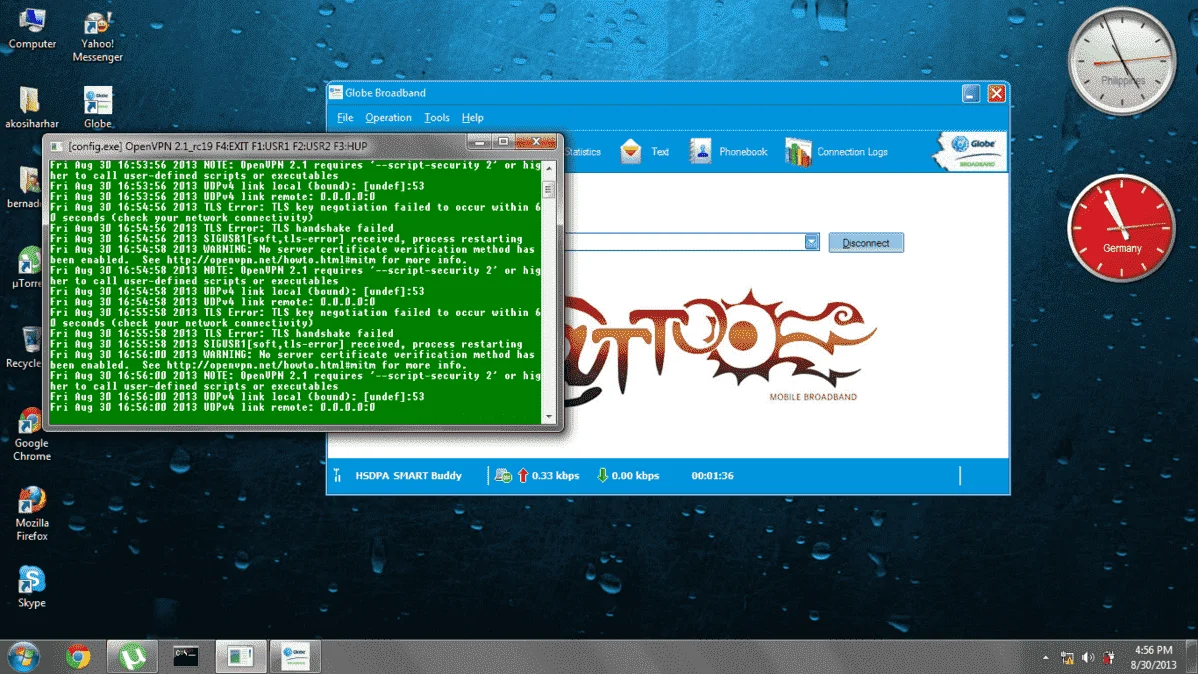Click the Philippines clock gadget
Viewport: 1198px width, 674px height.
(x=1122, y=61)
